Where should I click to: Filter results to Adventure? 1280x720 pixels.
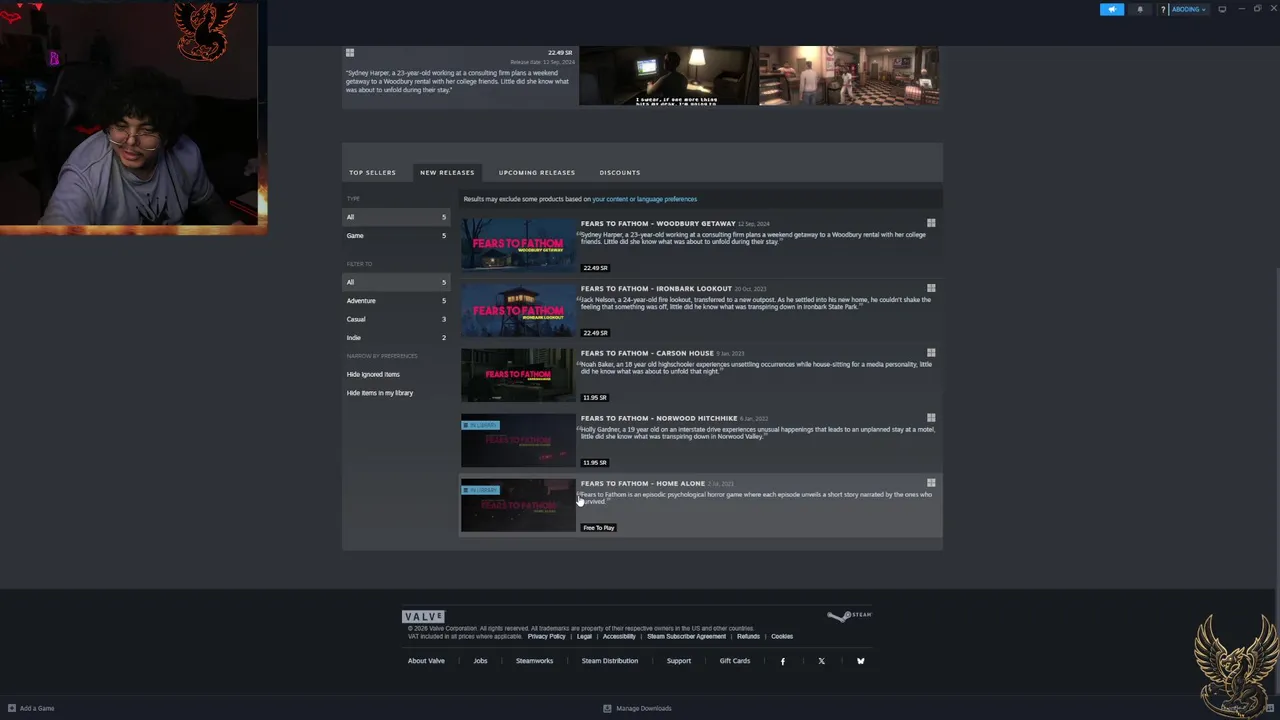(396, 301)
